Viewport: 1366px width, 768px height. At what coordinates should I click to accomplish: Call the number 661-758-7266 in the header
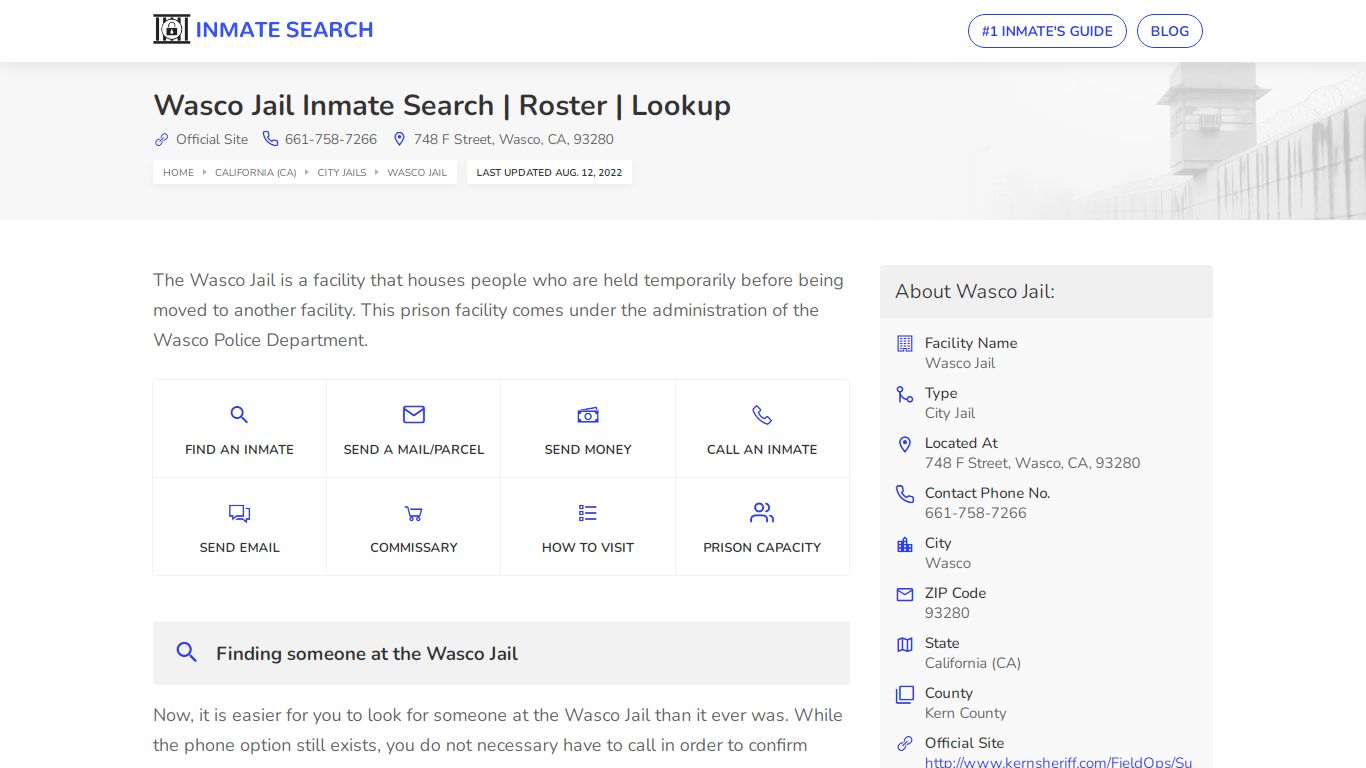(331, 139)
